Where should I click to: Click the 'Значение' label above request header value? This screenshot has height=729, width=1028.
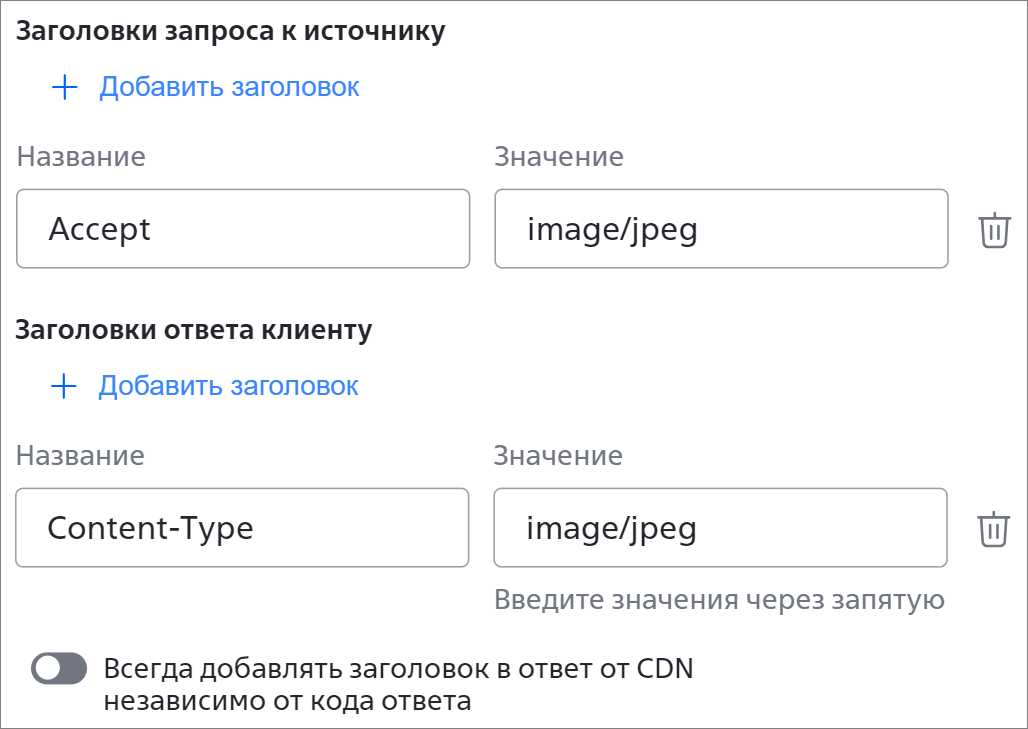559,157
